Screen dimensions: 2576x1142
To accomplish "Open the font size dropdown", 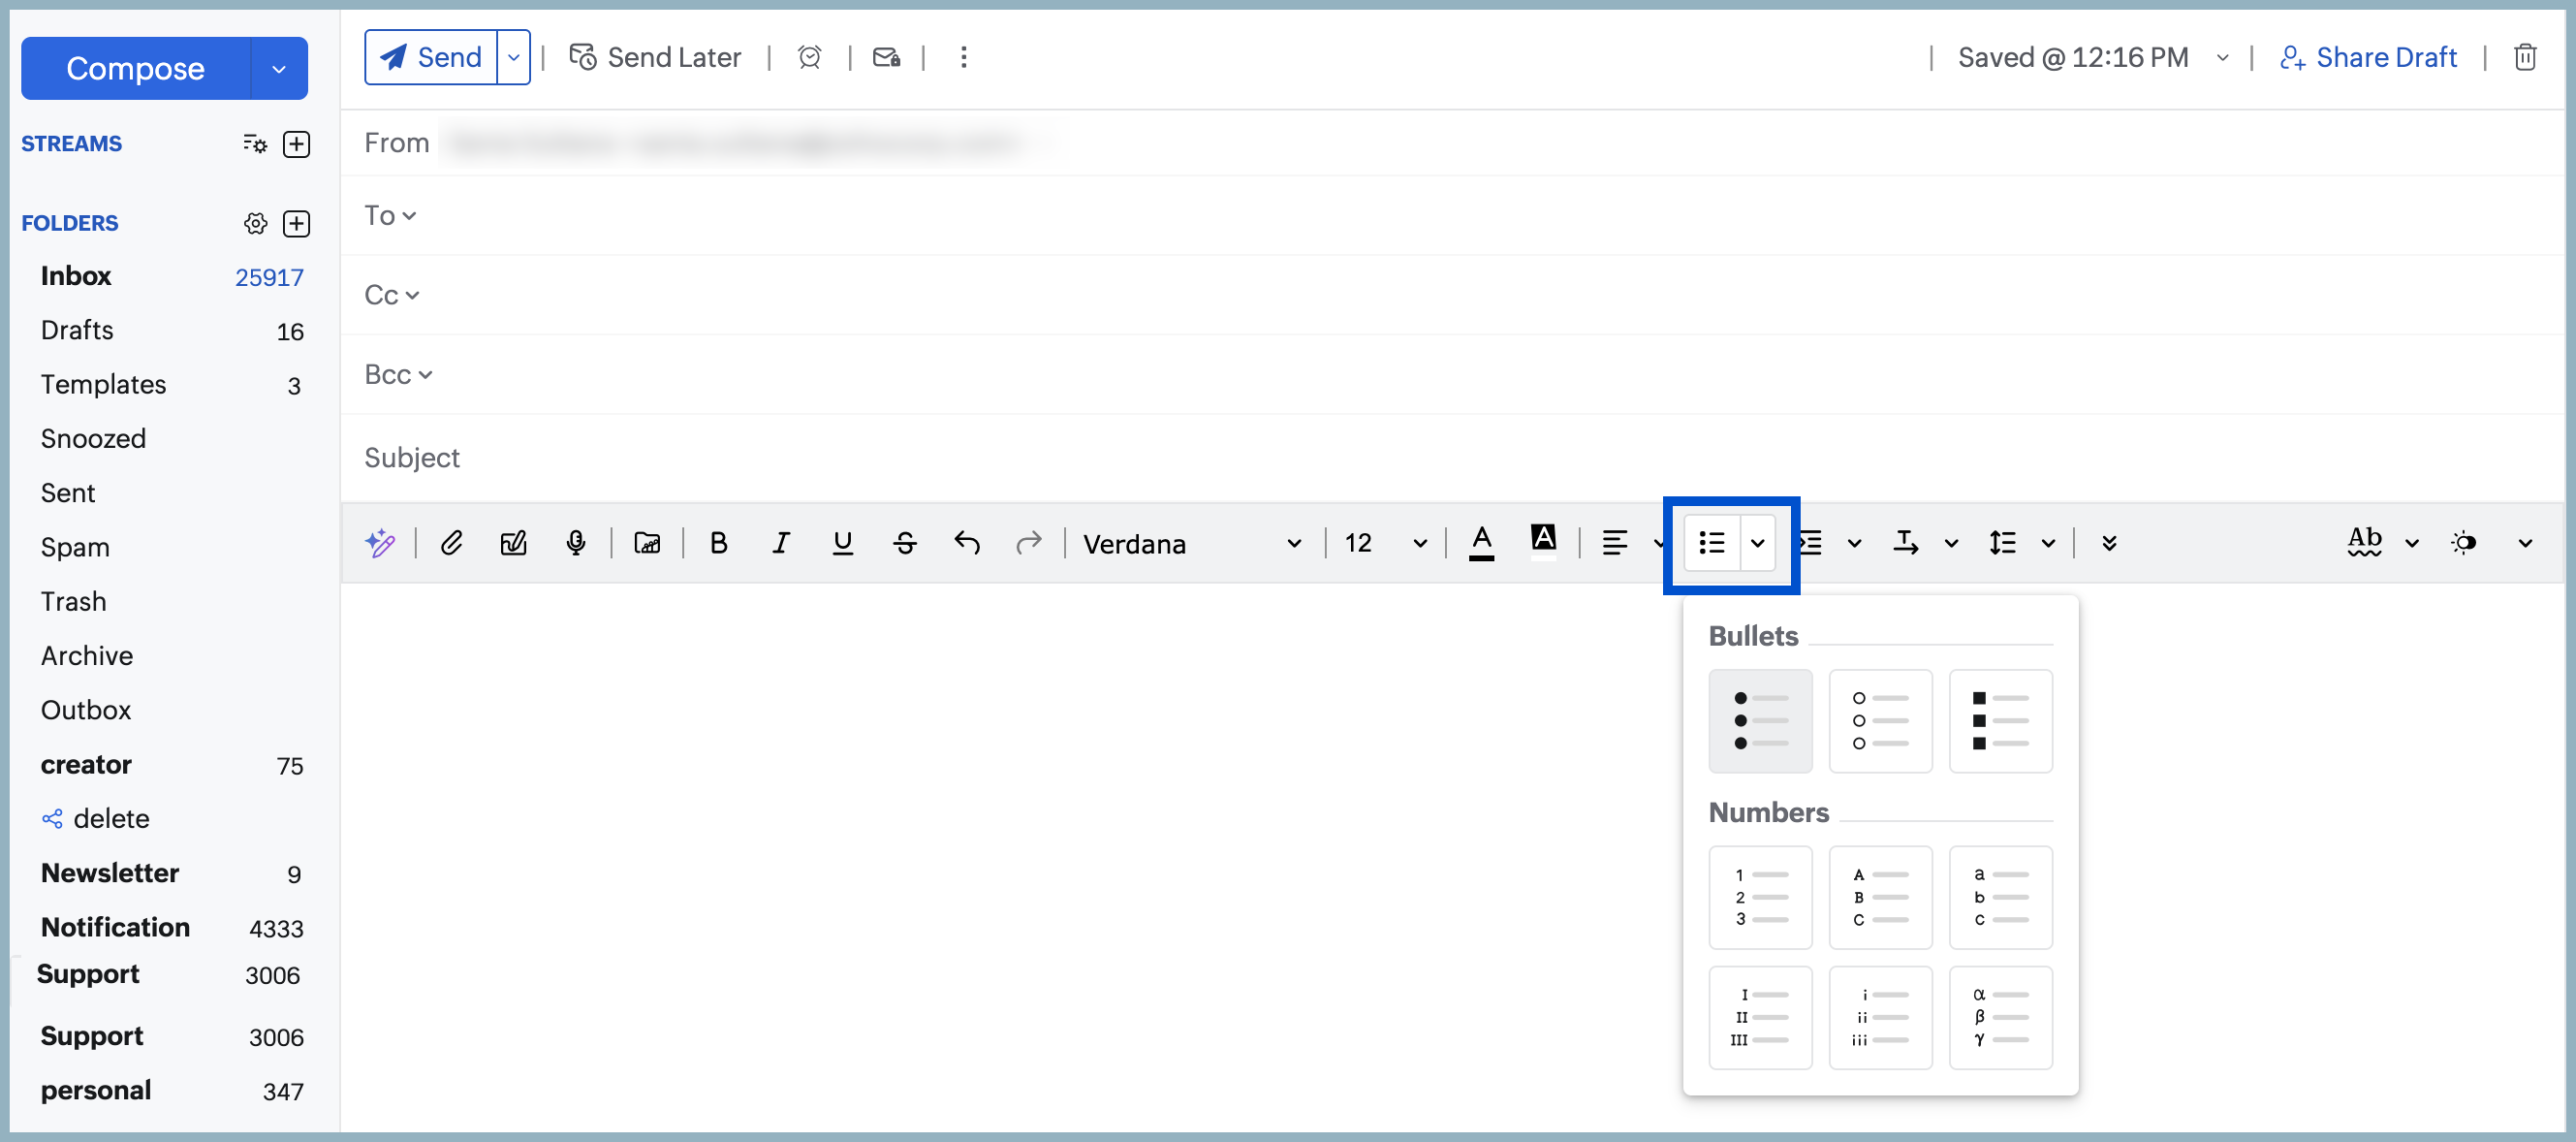I will 1419,543.
